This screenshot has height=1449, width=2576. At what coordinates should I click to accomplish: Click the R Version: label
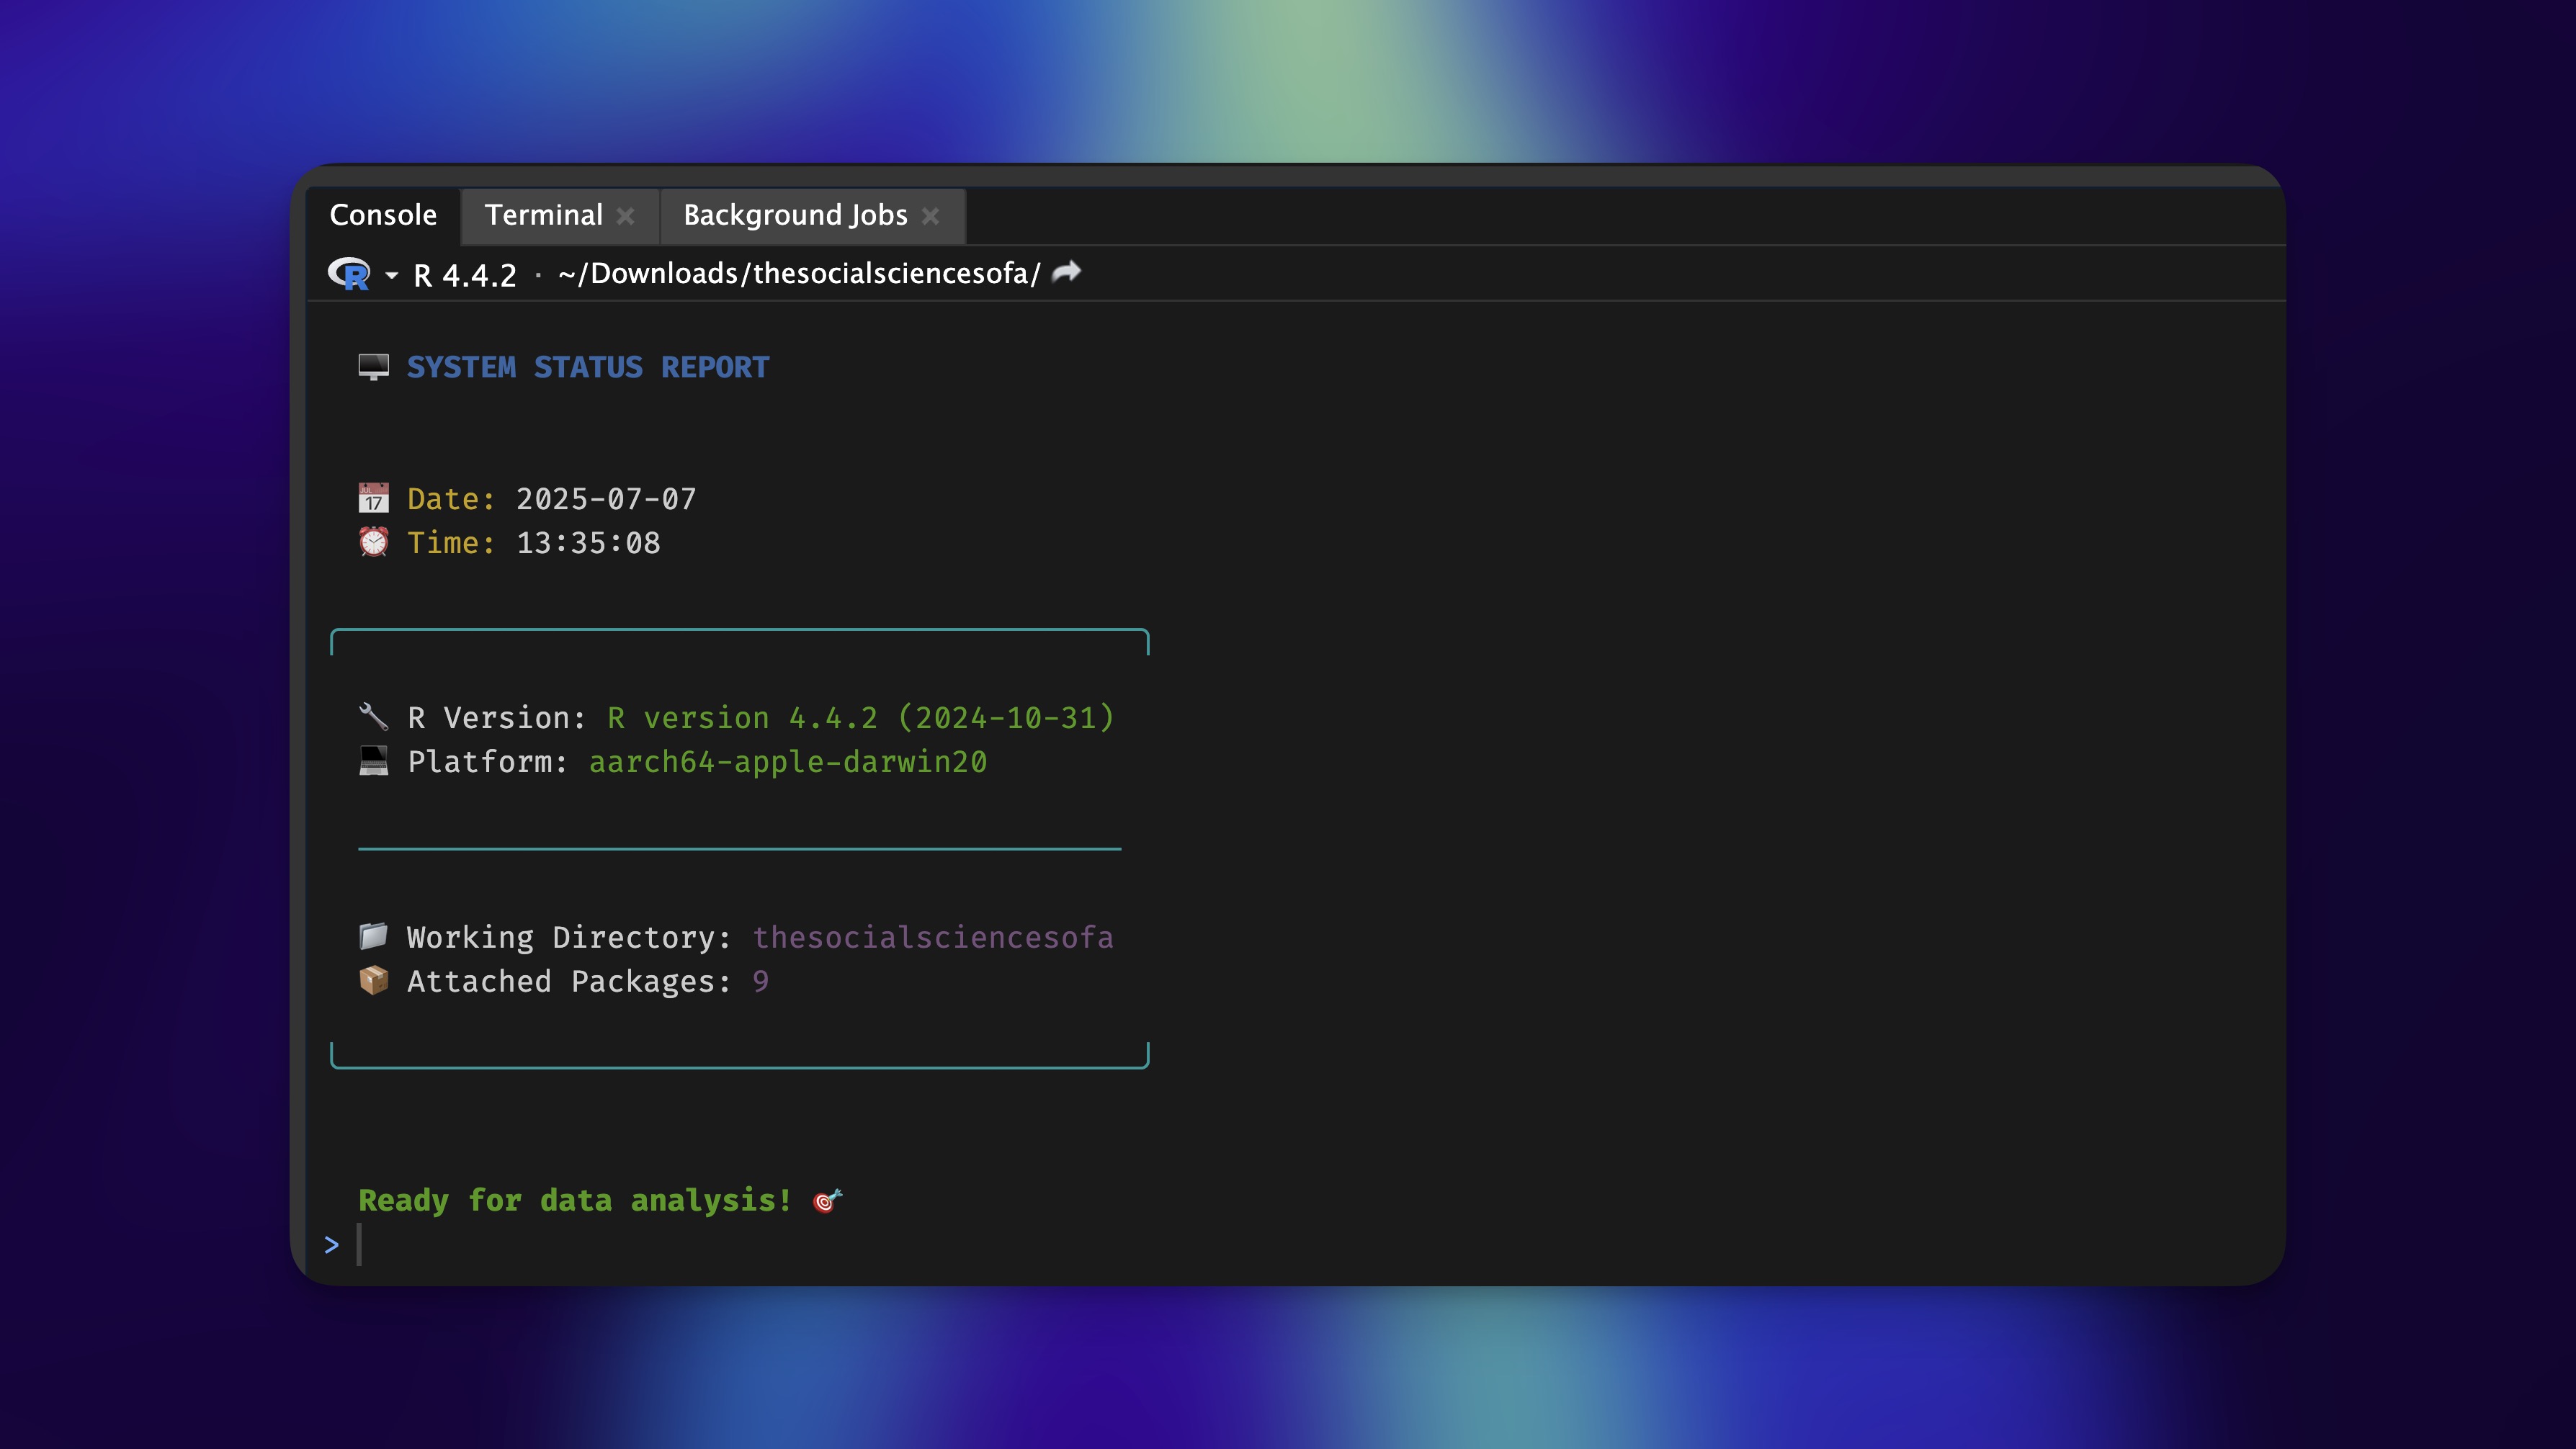tap(497, 718)
